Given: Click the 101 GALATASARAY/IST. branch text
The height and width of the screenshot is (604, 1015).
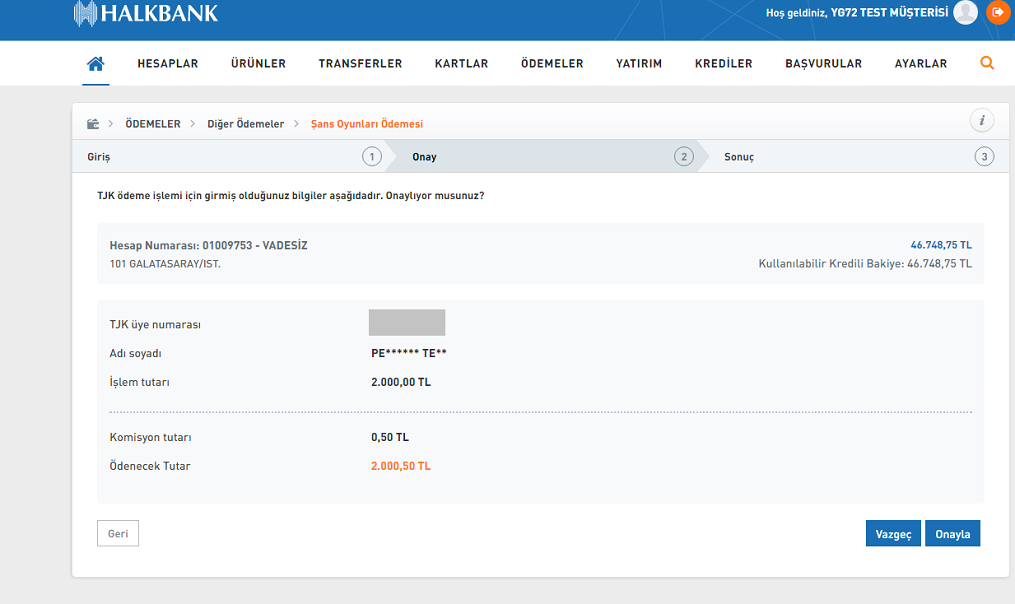Looking at the screenshot, I should (x=165, y=264).
